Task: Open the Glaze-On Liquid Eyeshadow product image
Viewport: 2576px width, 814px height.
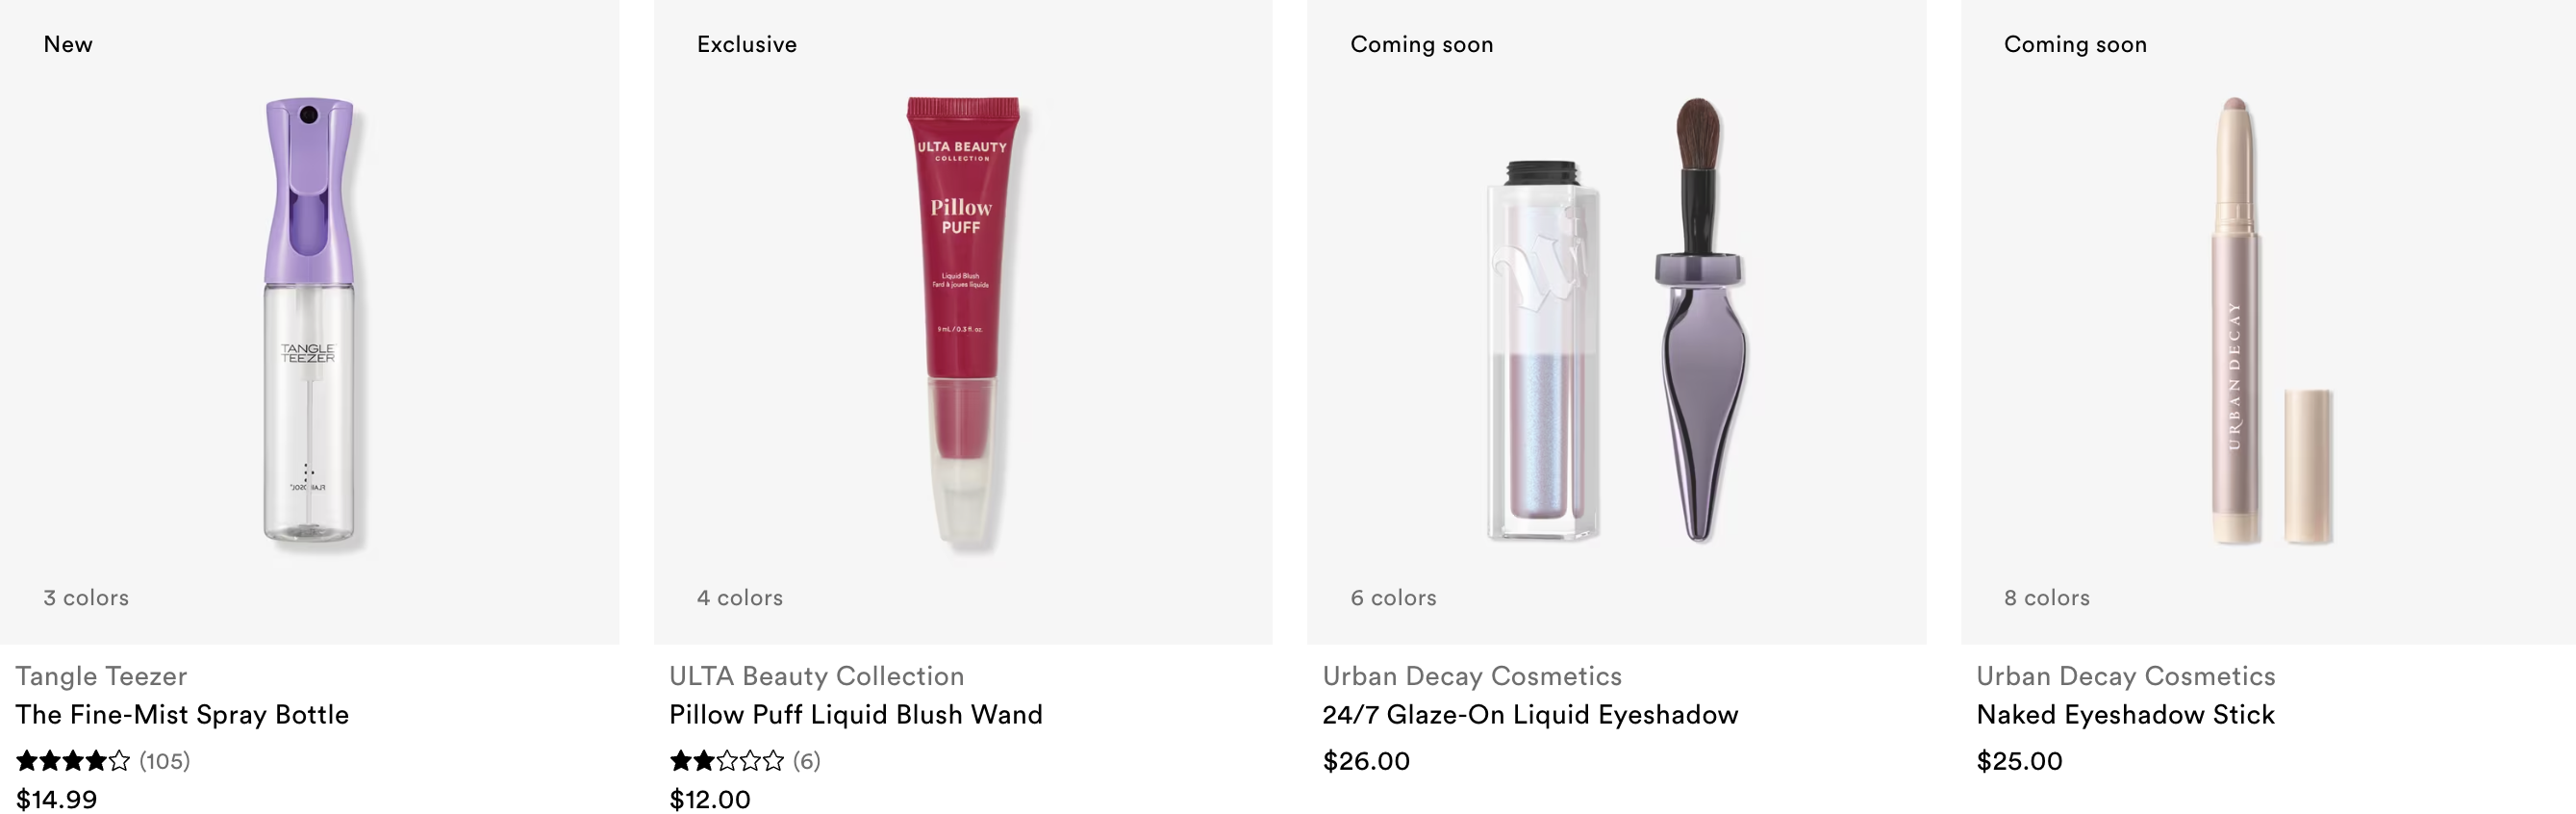Action: point(1617,320)
